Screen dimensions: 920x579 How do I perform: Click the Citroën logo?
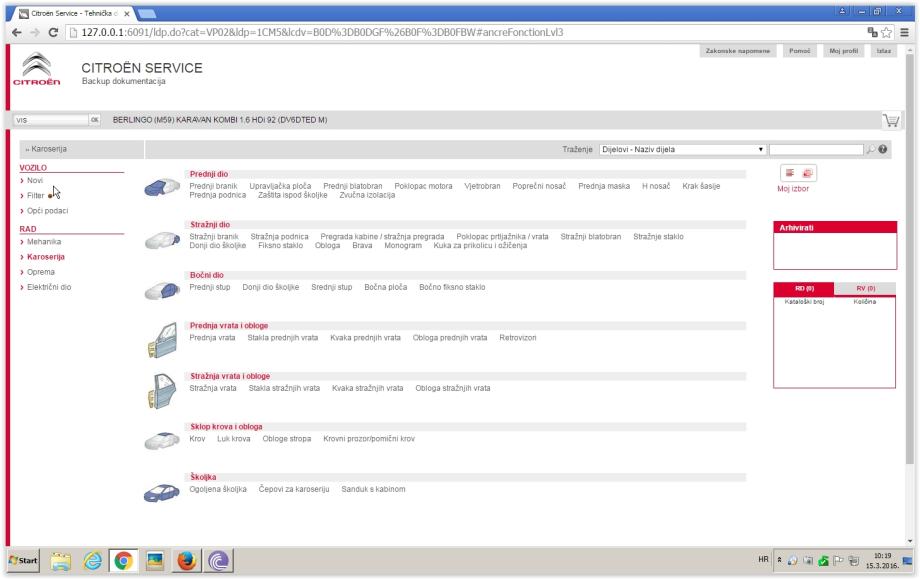click(x=36, y=69)
